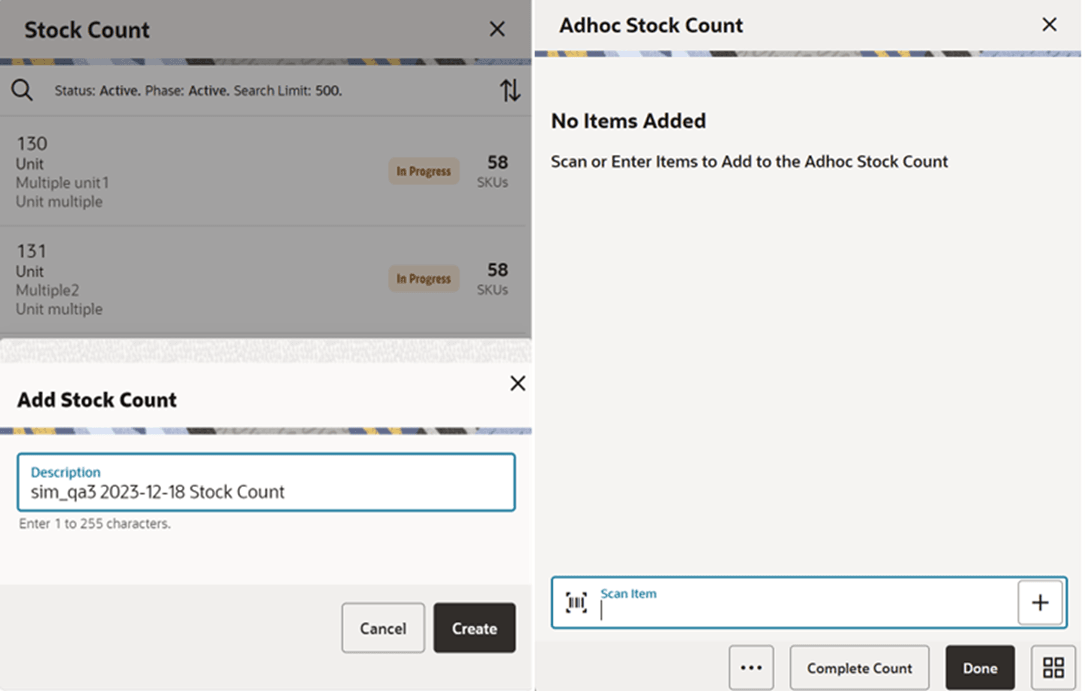Open the search in the Stock Count list
This screenshot has width=1085, height=691.
tap(23, 89)
